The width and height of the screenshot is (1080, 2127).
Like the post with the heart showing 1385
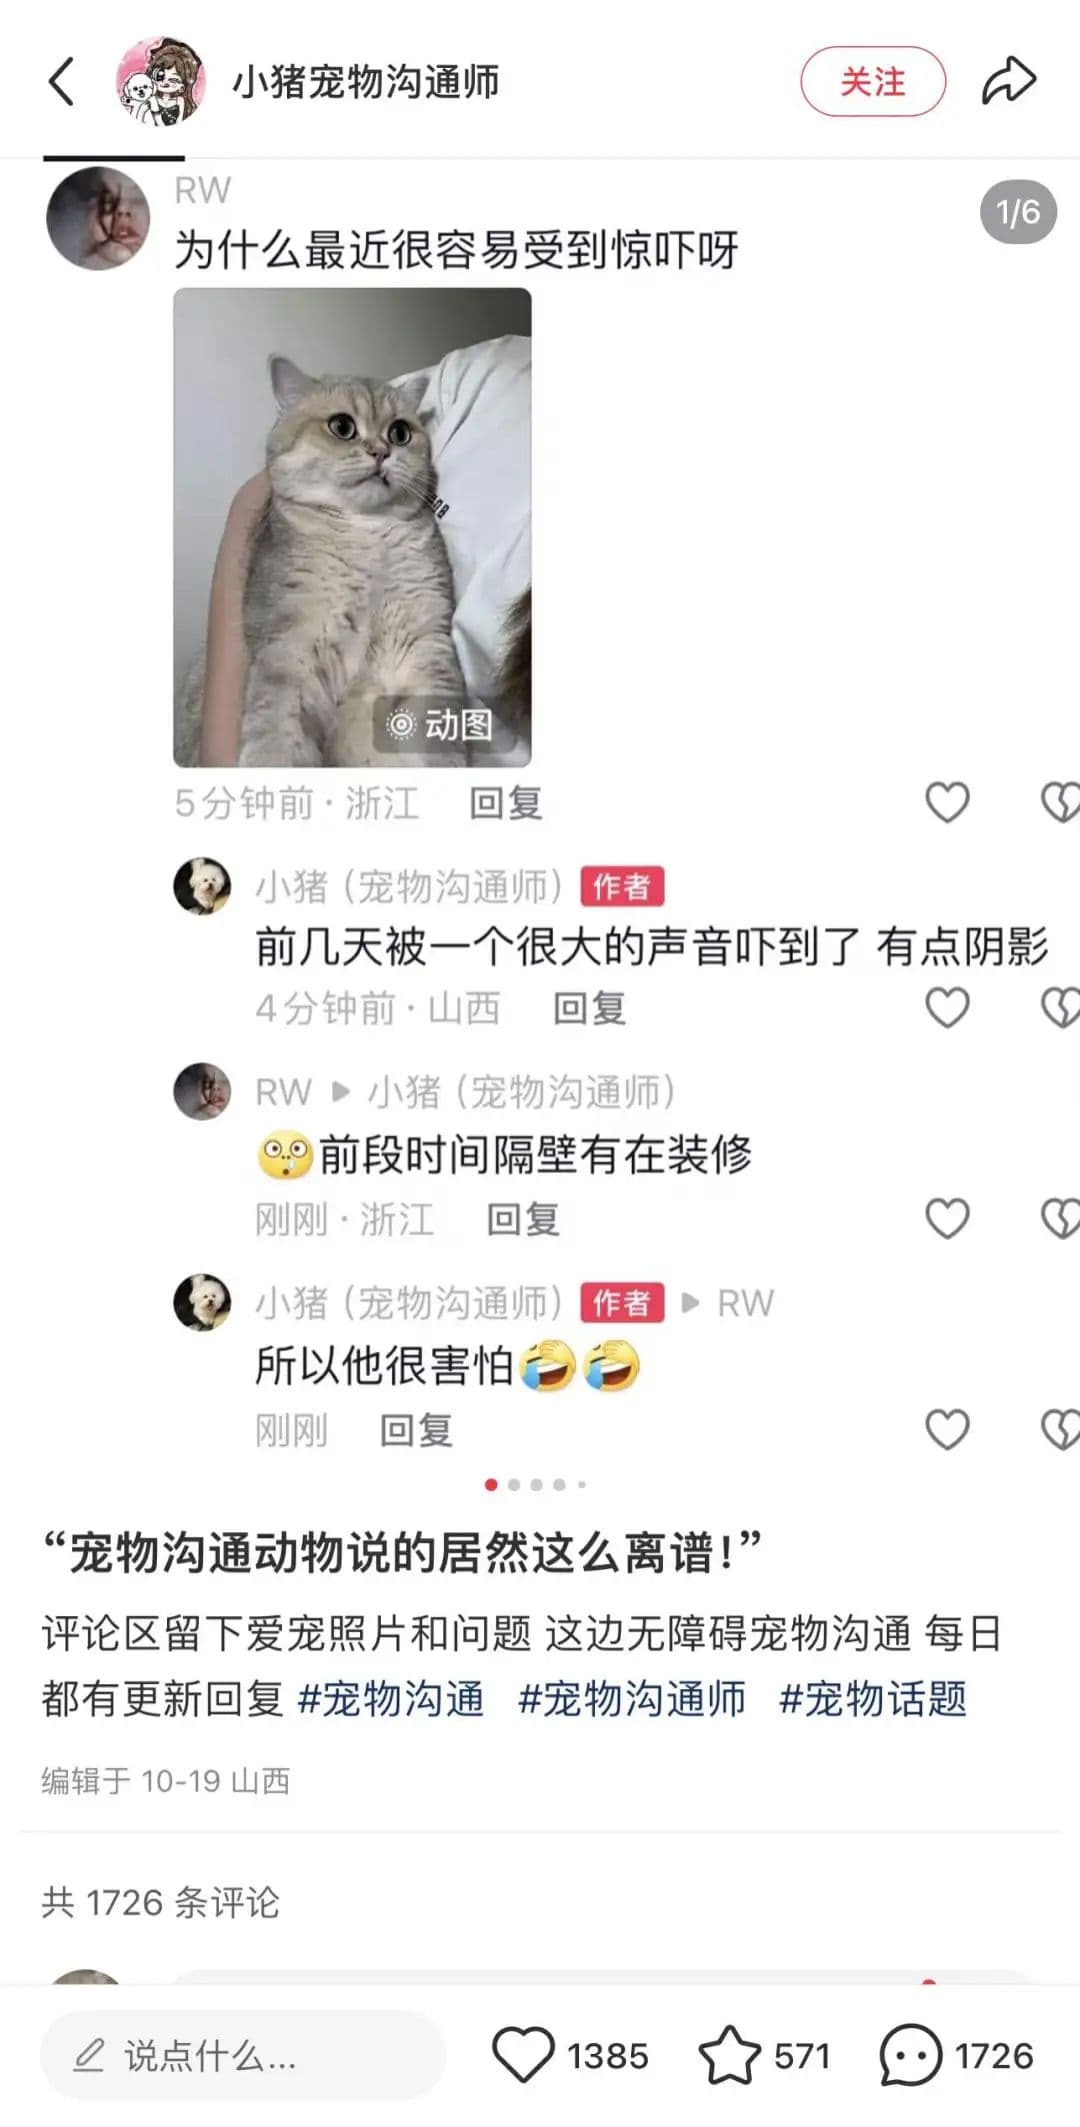click(x=523, y=2055)
